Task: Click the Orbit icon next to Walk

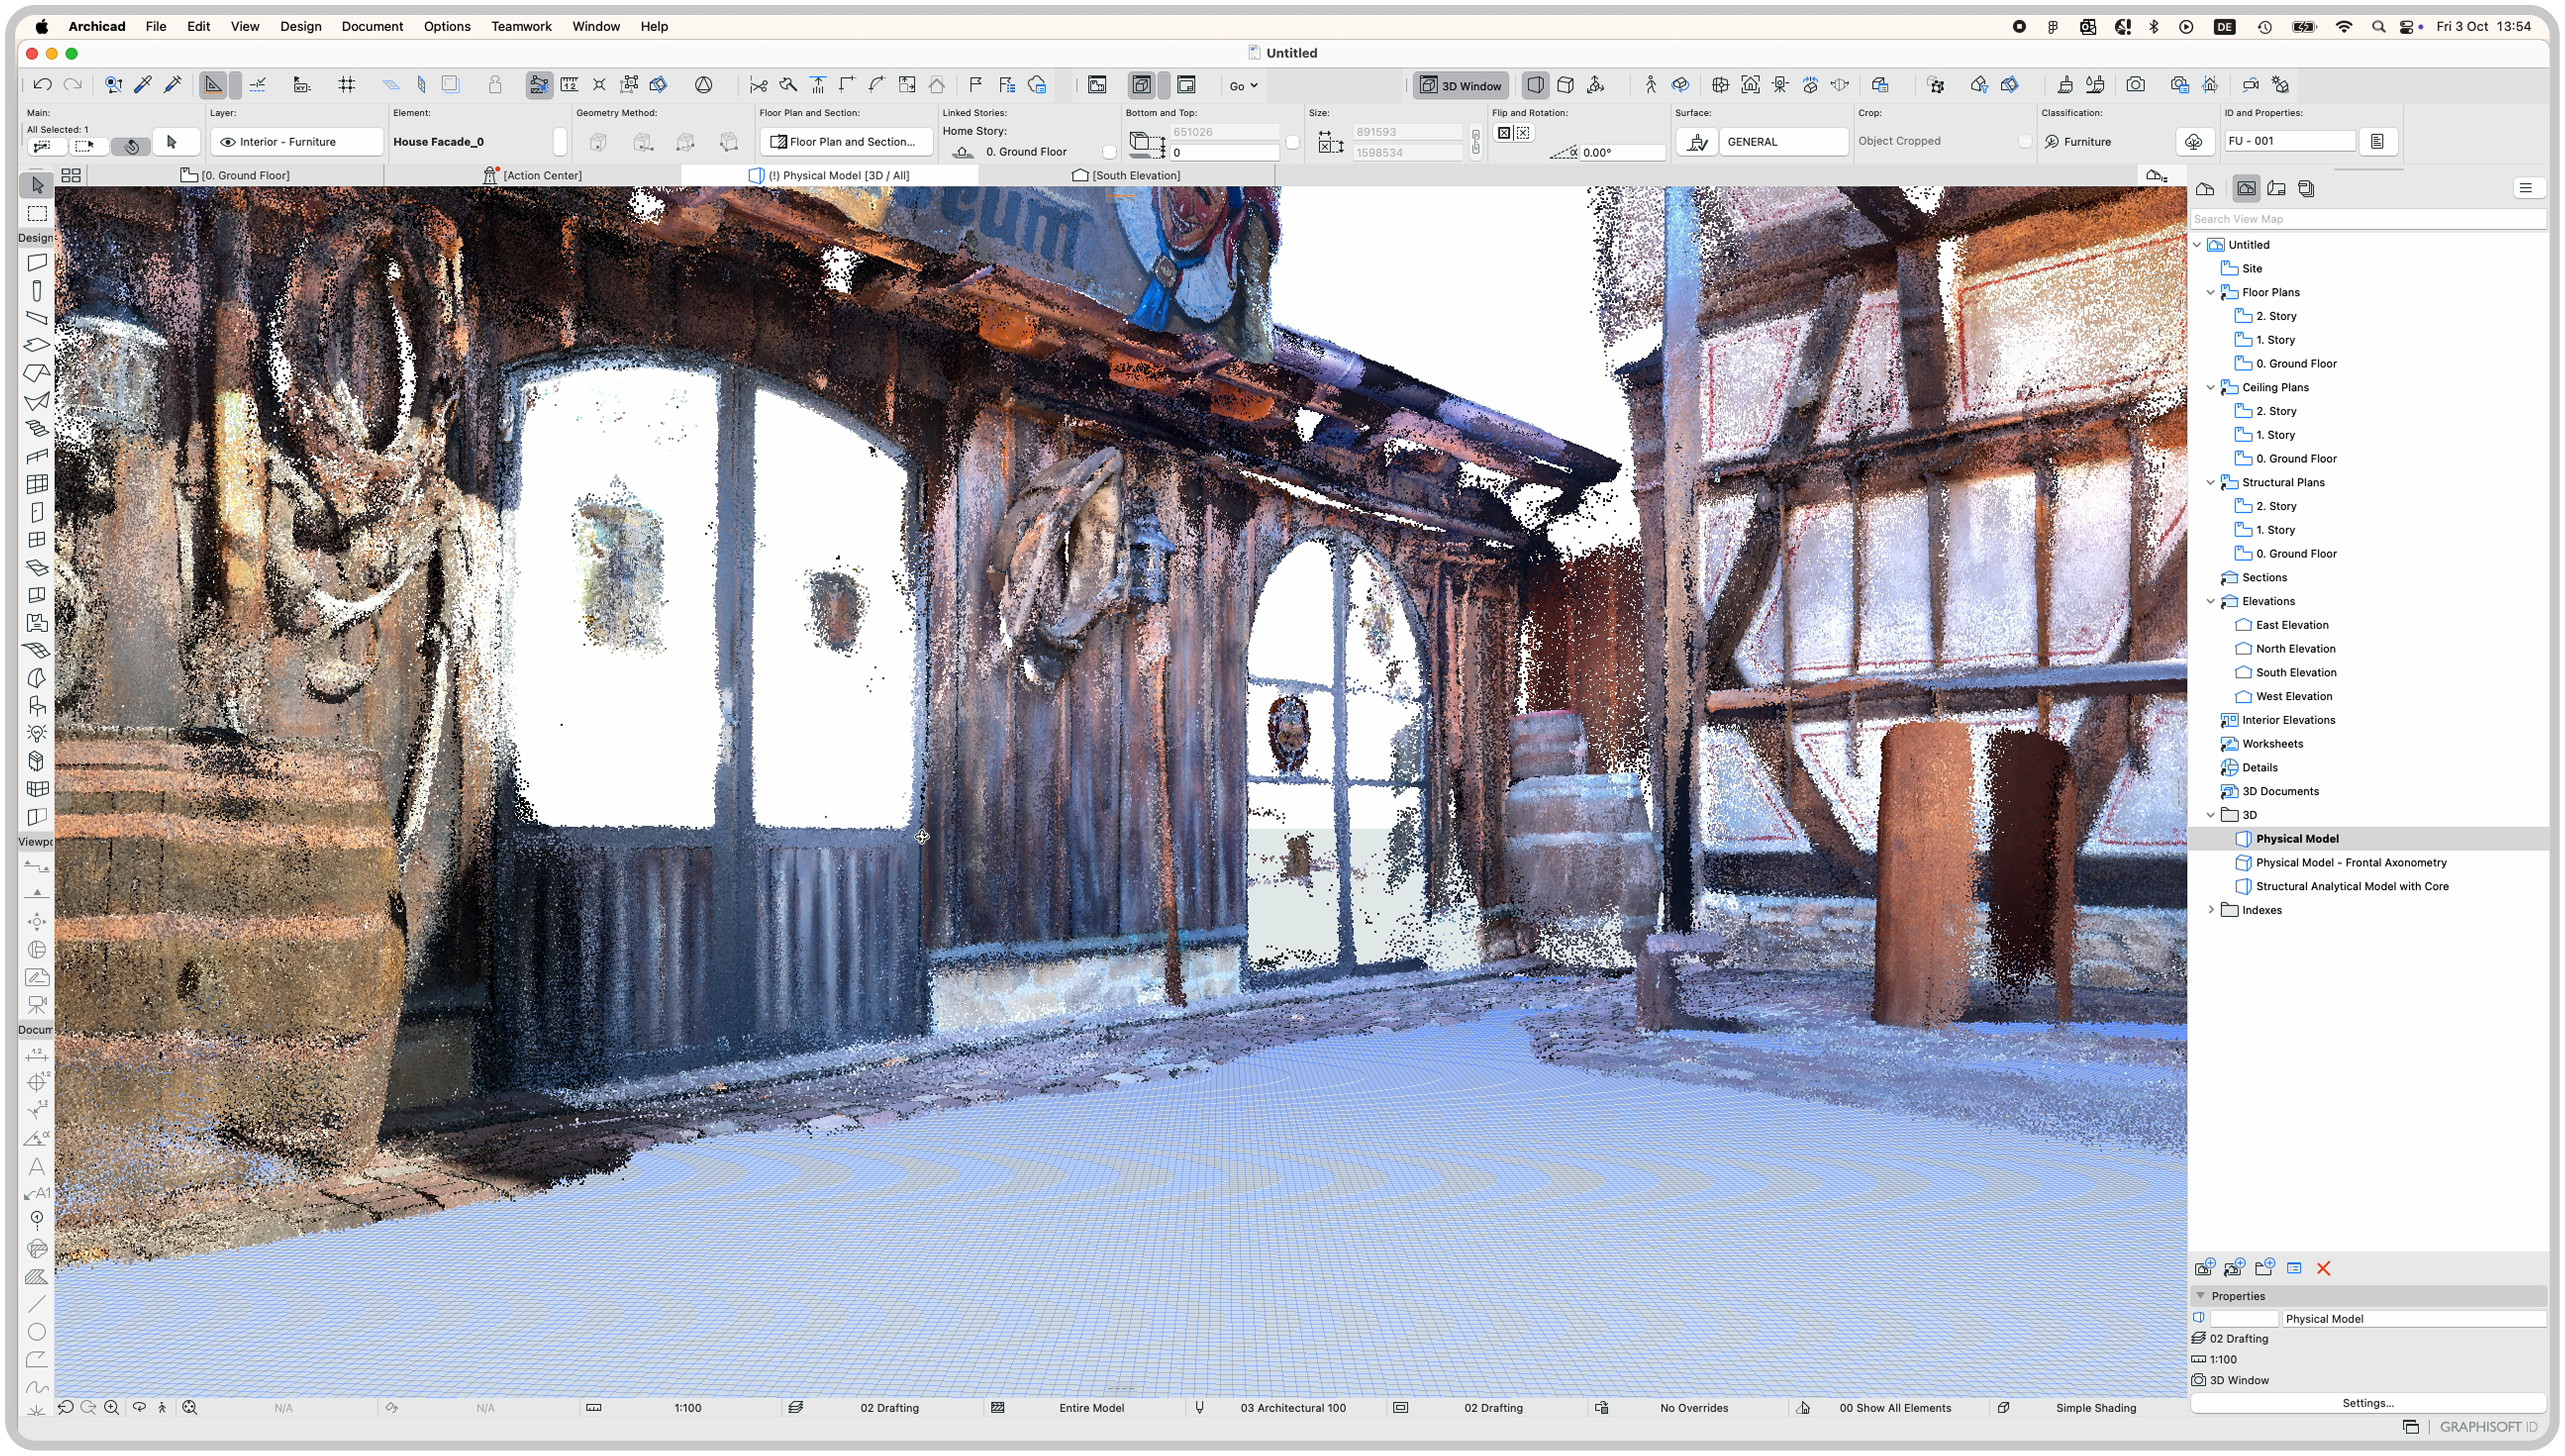Action: point(1681,85)
